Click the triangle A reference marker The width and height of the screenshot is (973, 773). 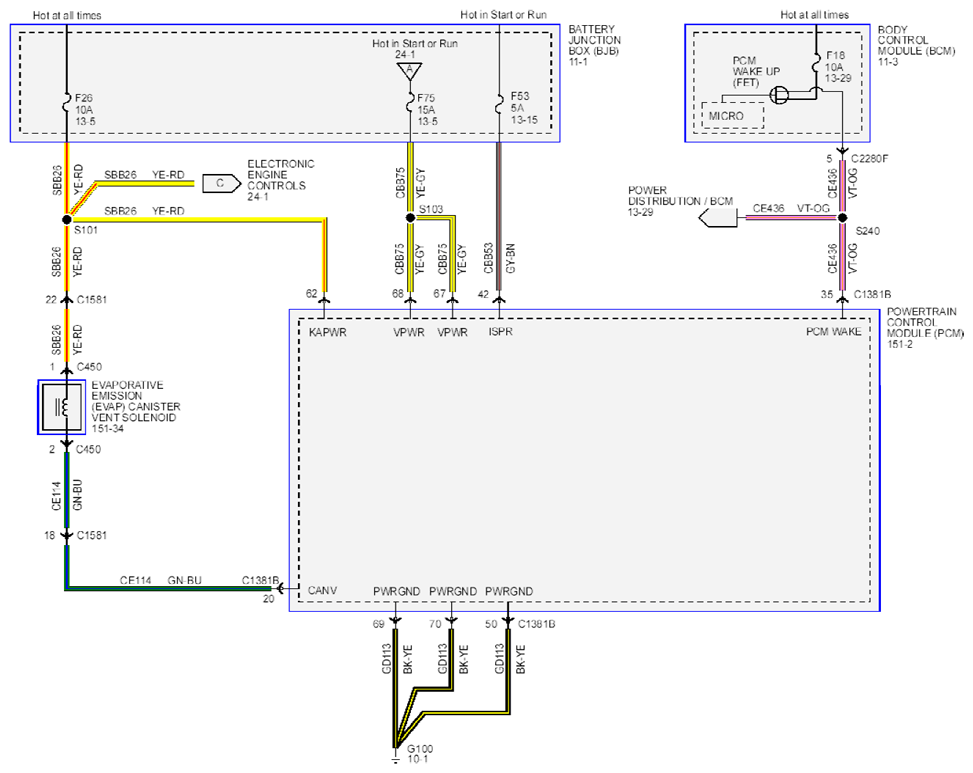point(409,72)
